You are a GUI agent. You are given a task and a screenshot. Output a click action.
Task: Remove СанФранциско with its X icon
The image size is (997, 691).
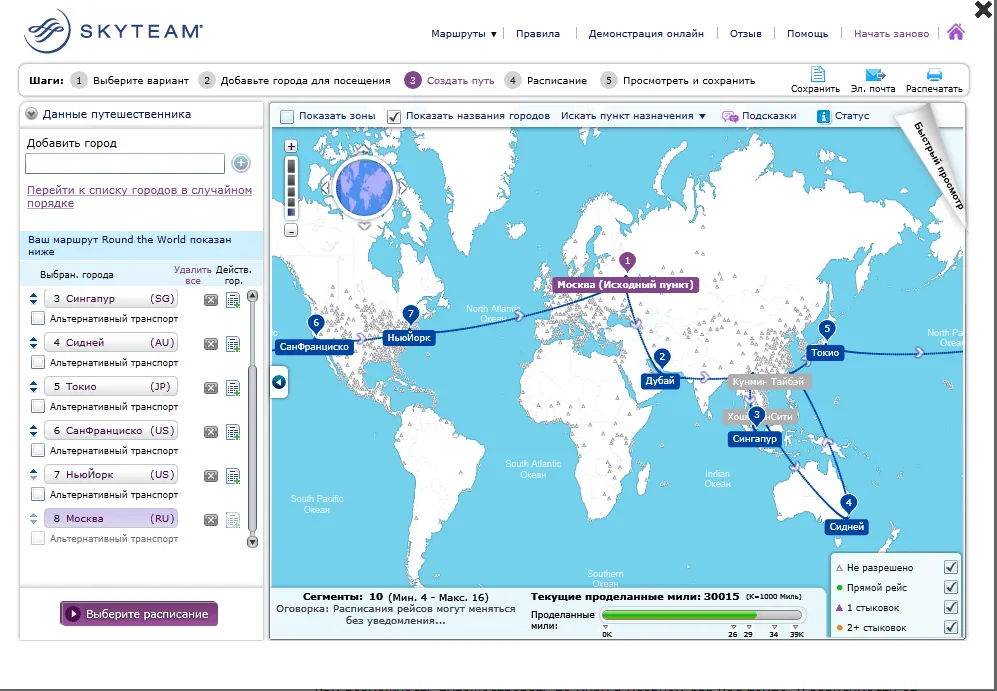(210, 432)
